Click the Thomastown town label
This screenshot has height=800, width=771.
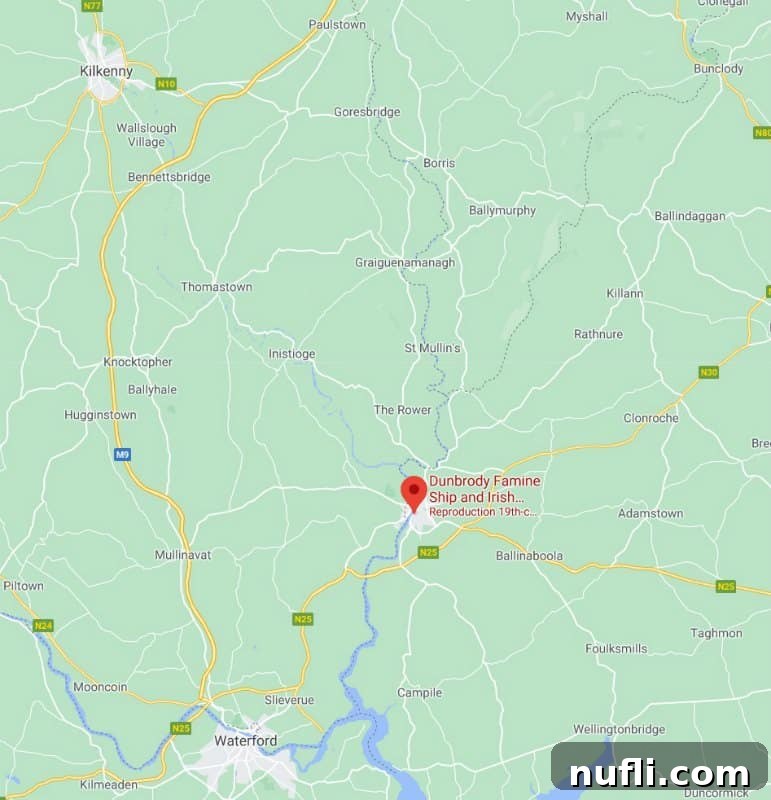click(x=216, y=287)
